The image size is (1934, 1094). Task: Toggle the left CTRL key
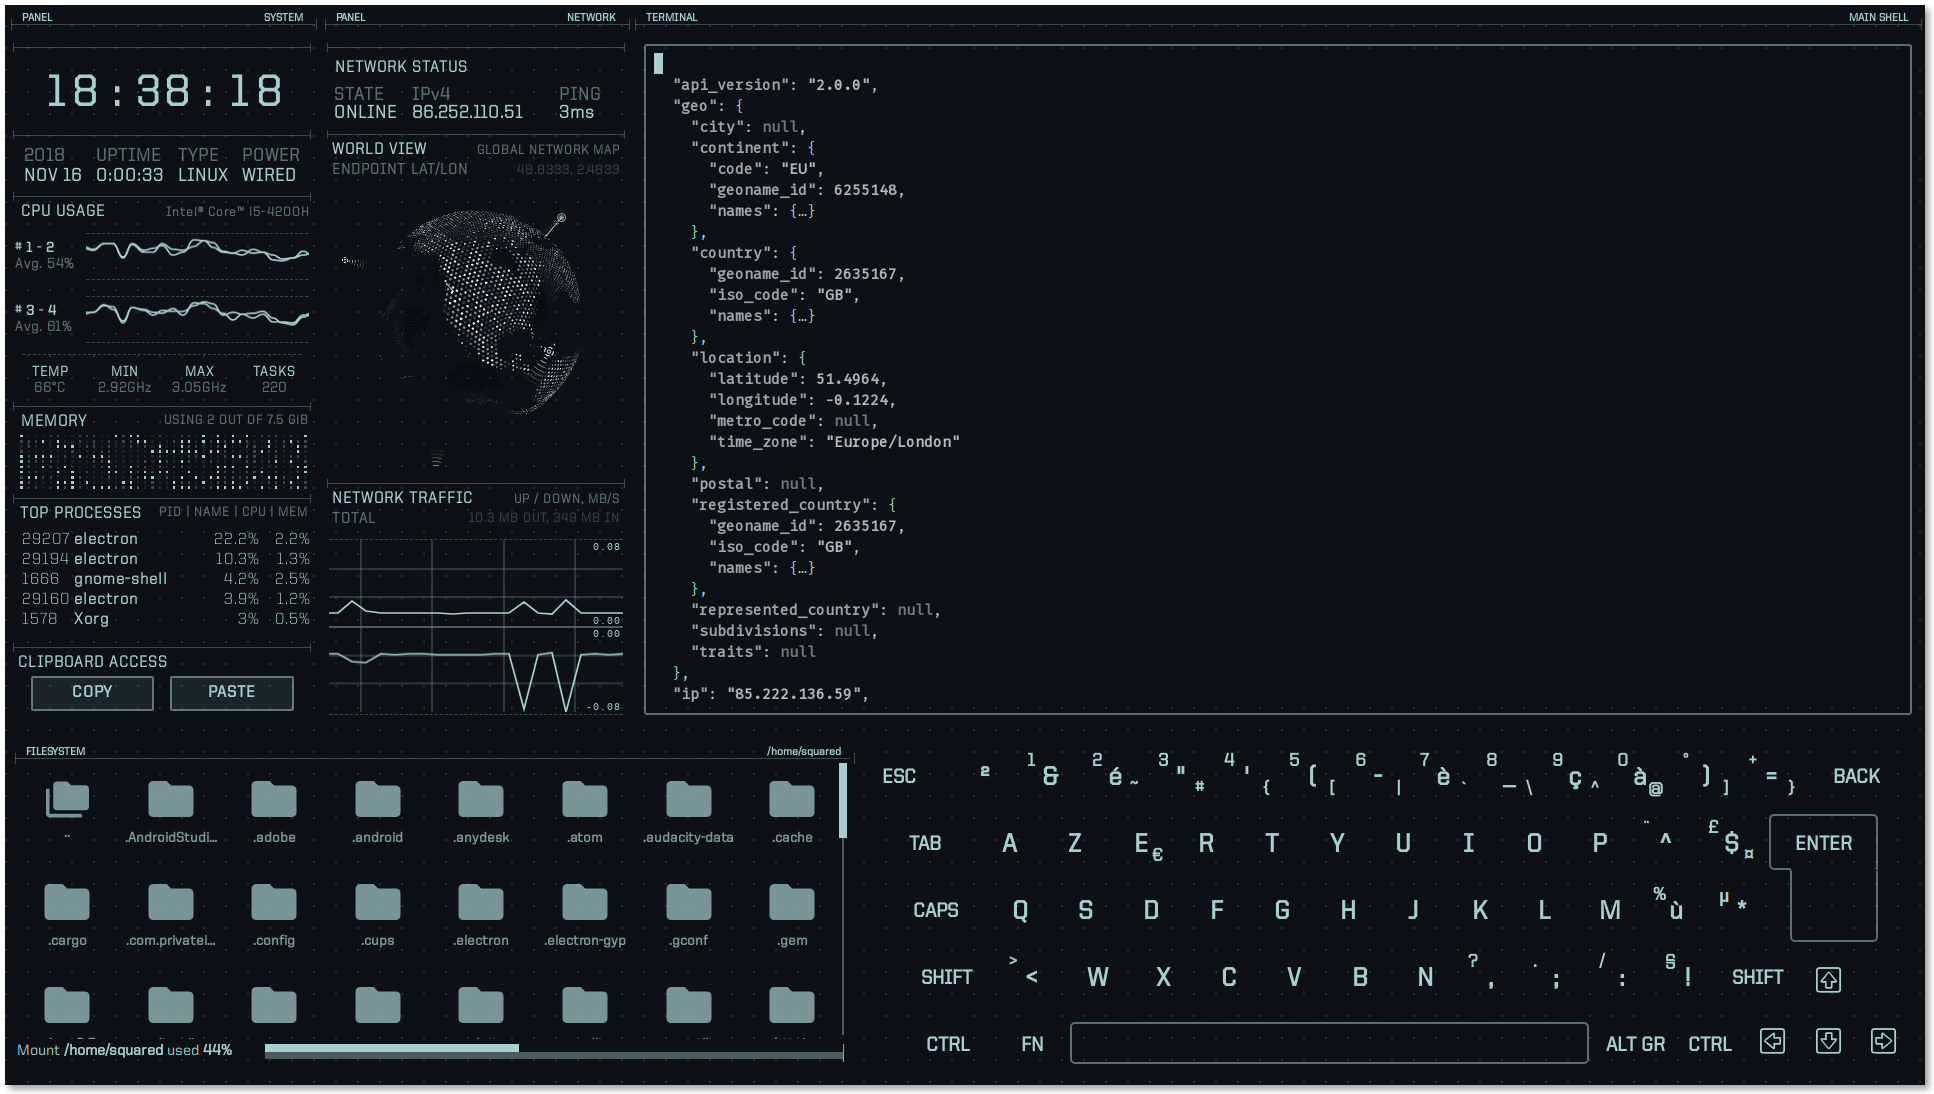click(948, 1044)
